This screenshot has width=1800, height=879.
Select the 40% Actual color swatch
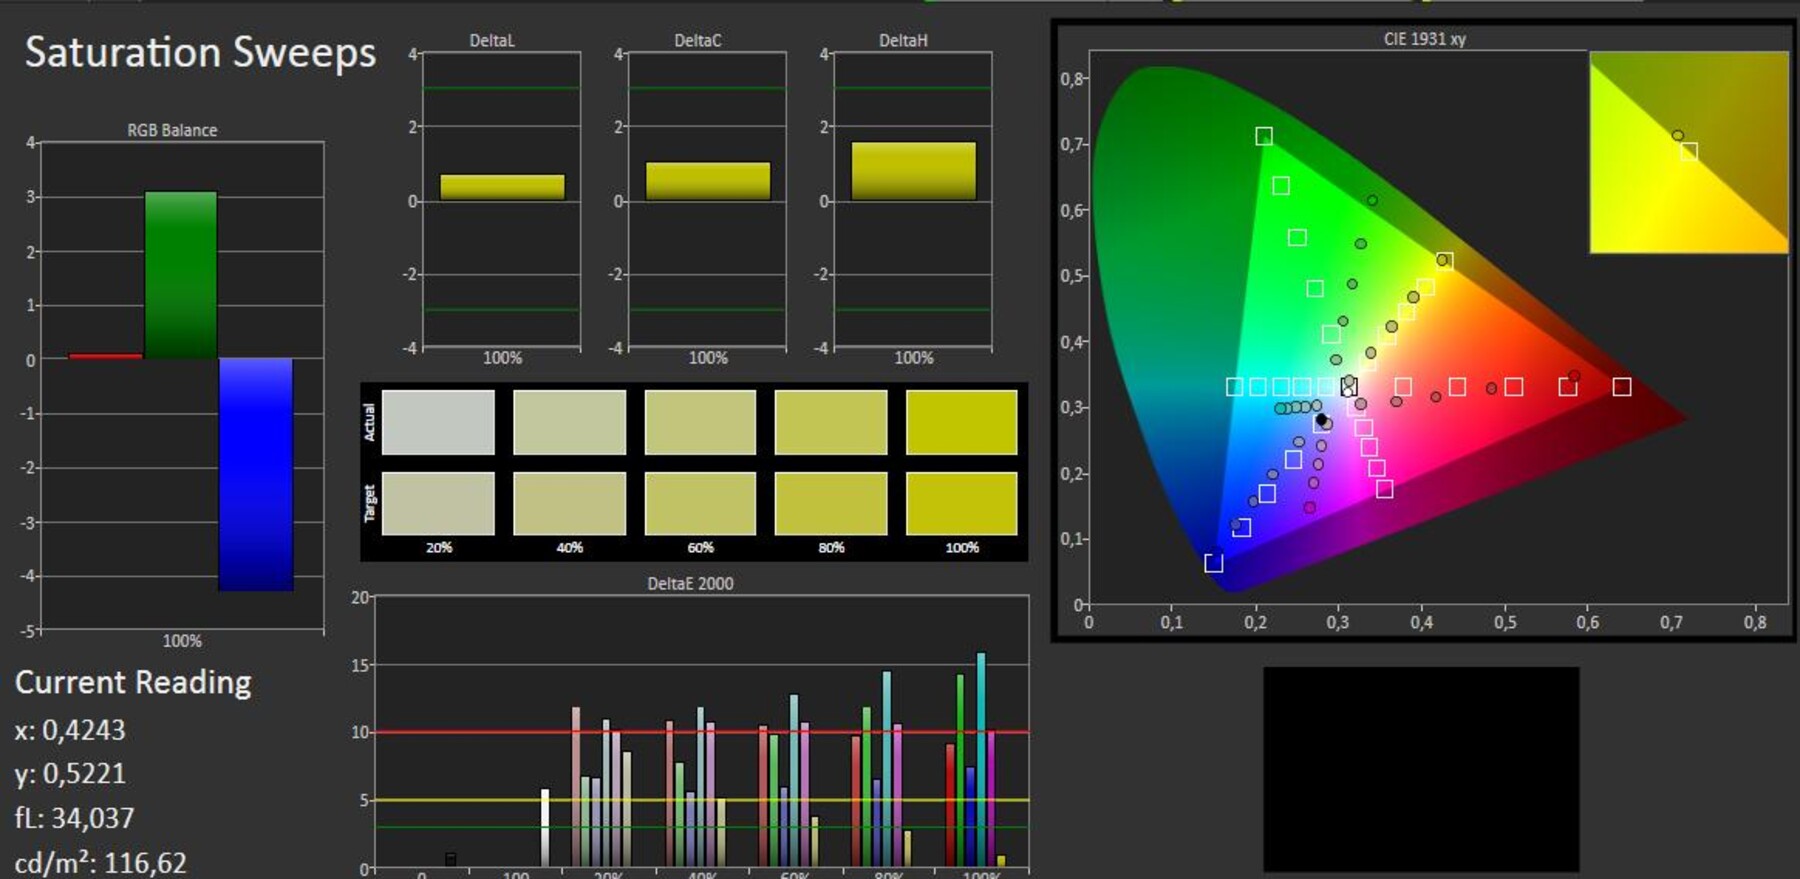tap(569, 422)
